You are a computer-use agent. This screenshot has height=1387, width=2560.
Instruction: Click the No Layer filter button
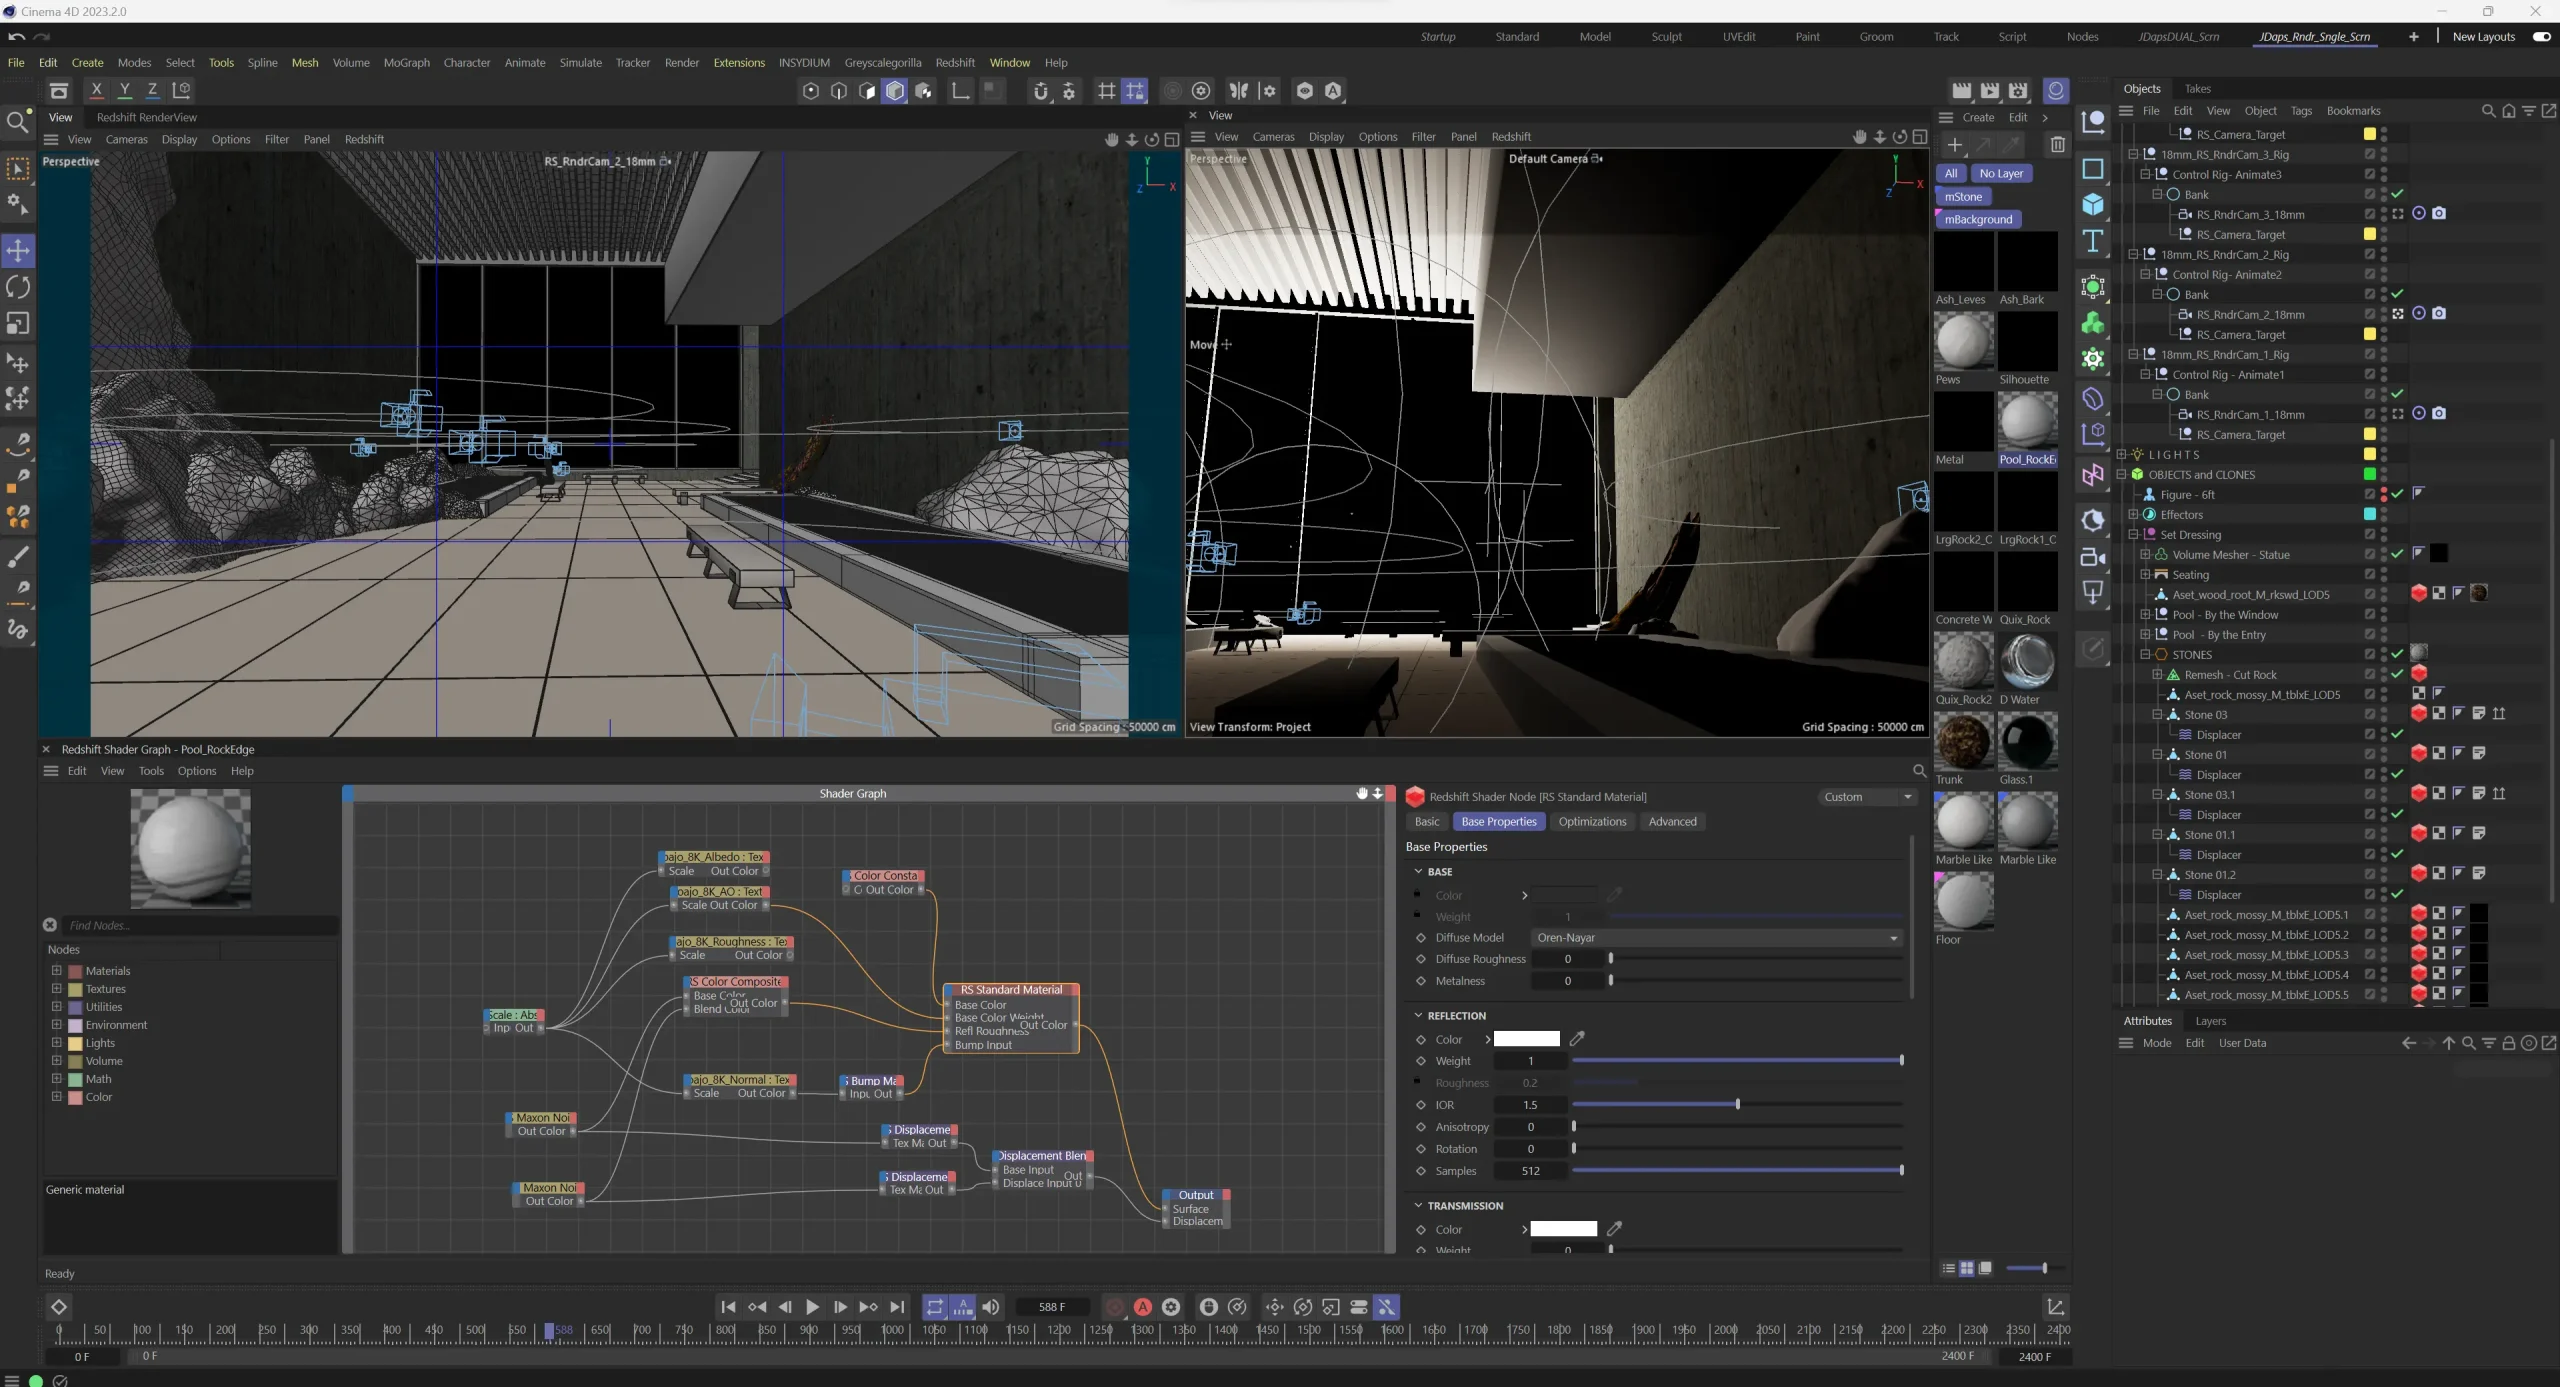click(2001, 173)
